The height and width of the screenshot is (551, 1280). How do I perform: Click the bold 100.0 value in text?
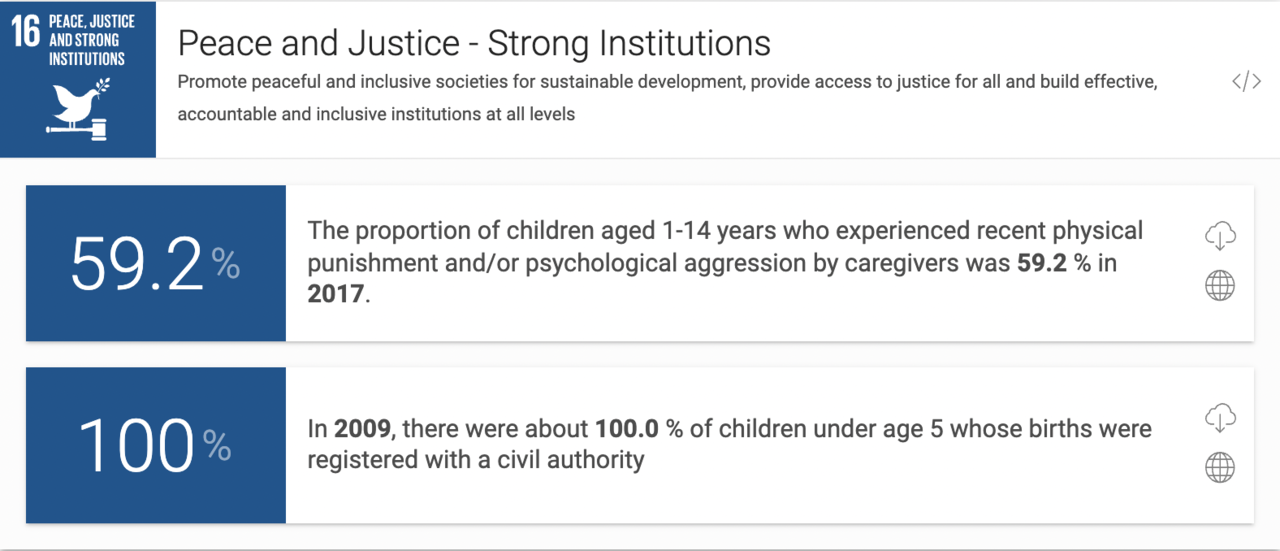pyautogui.click(x=628, y=429)
